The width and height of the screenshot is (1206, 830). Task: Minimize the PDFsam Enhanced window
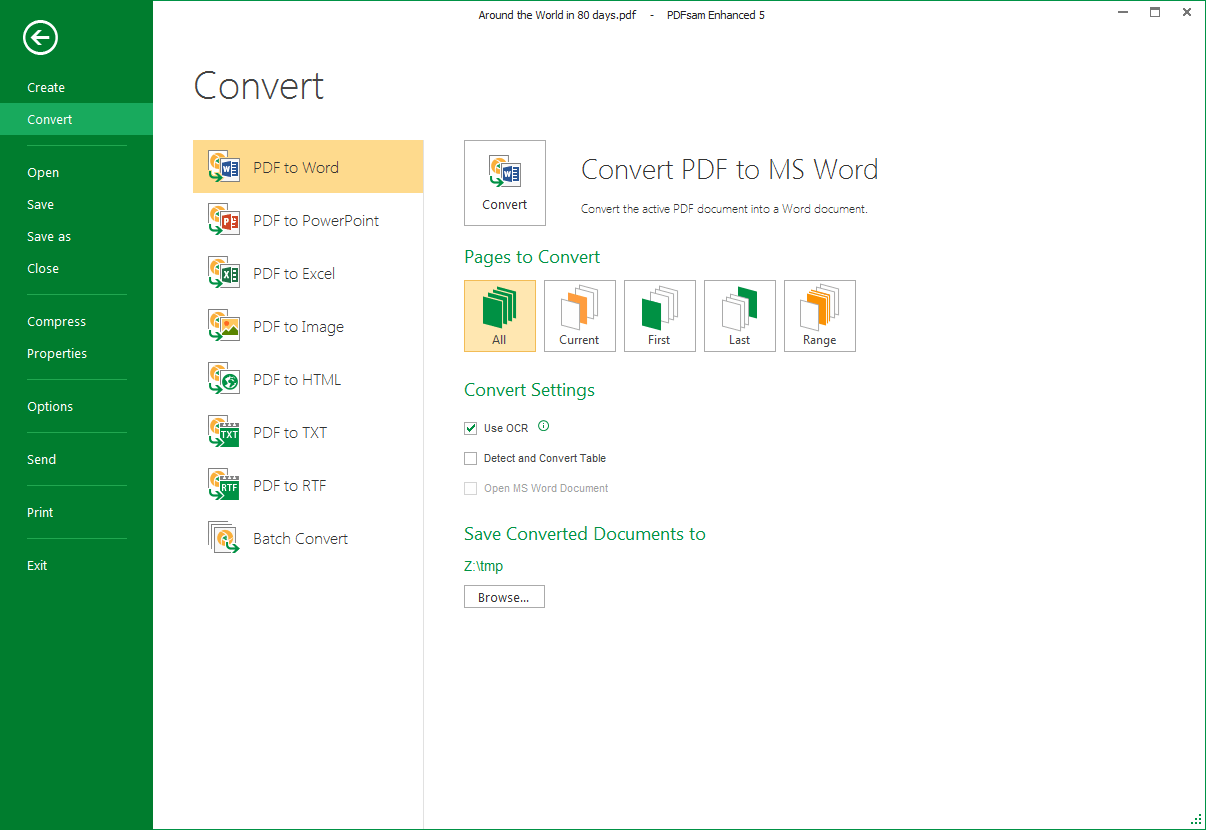coord(1124,13)
